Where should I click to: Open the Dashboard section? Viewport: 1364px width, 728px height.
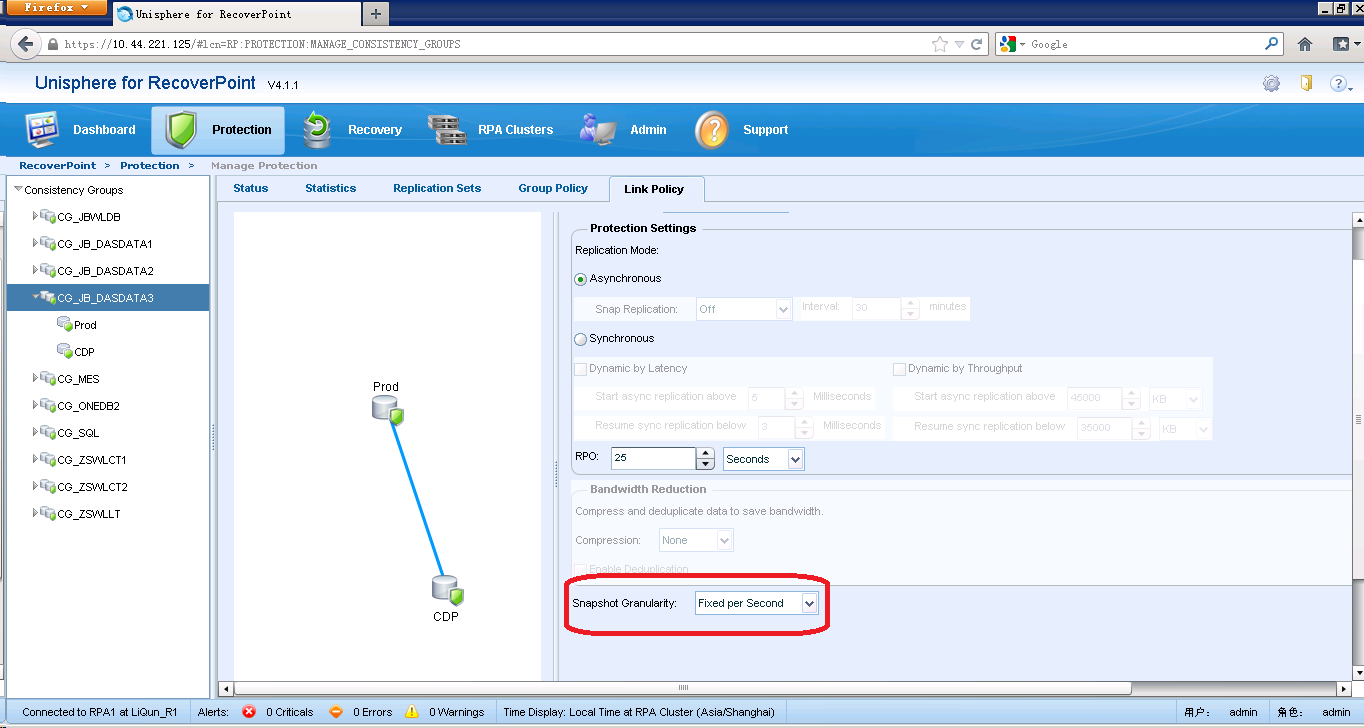coord(81,130)
